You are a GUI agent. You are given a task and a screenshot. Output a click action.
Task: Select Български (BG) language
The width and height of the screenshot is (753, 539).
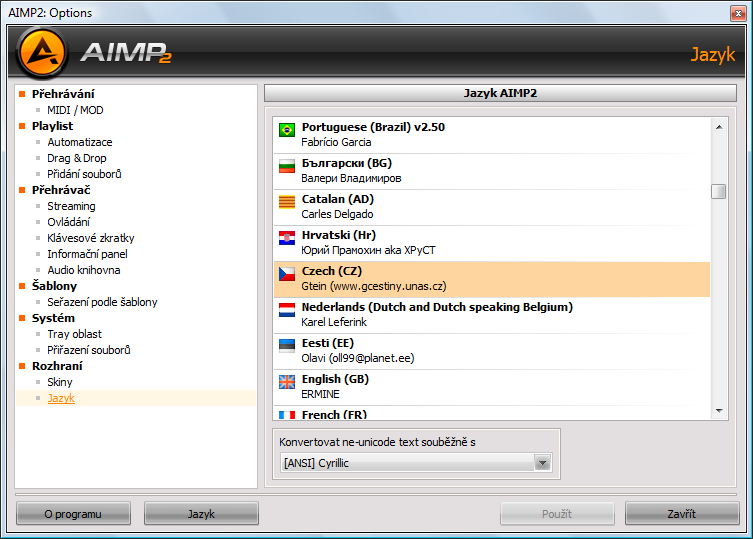[x=492, y=171]
